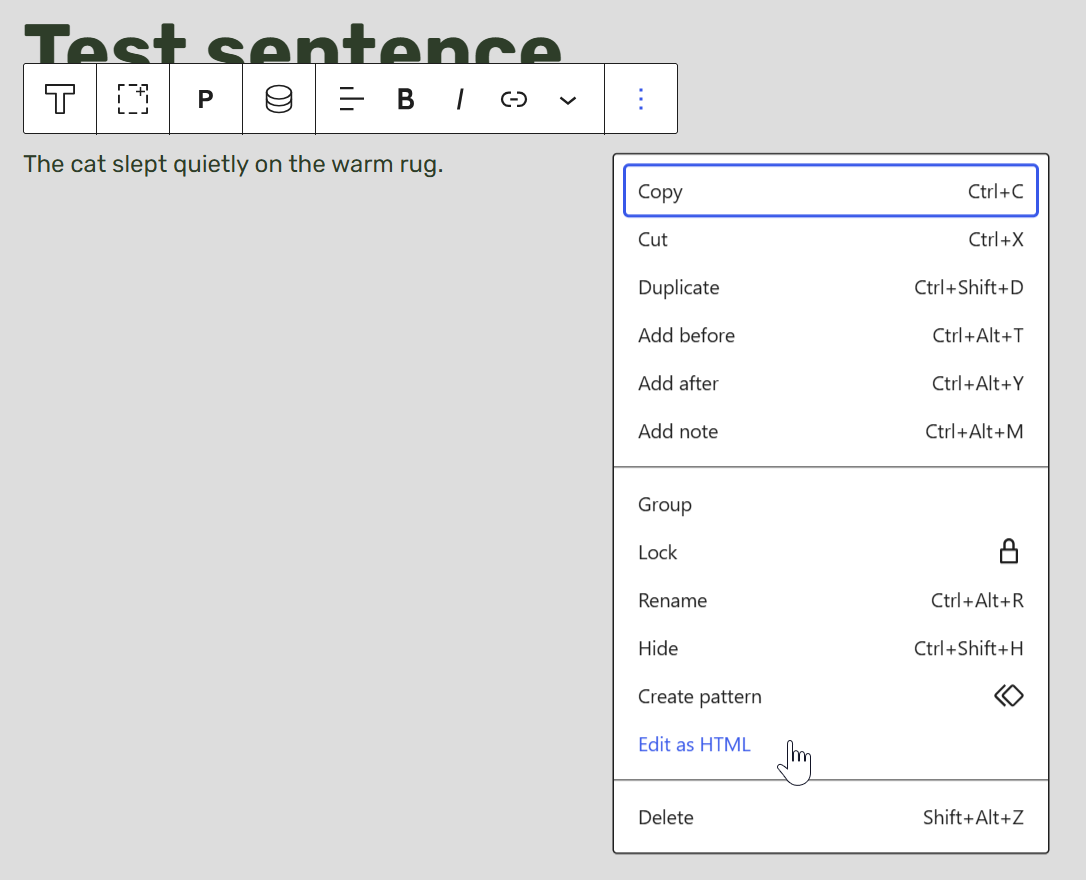The image size is (1086, 880).
Task: Choose Copy from the block menu
Action: pos(831,191)
